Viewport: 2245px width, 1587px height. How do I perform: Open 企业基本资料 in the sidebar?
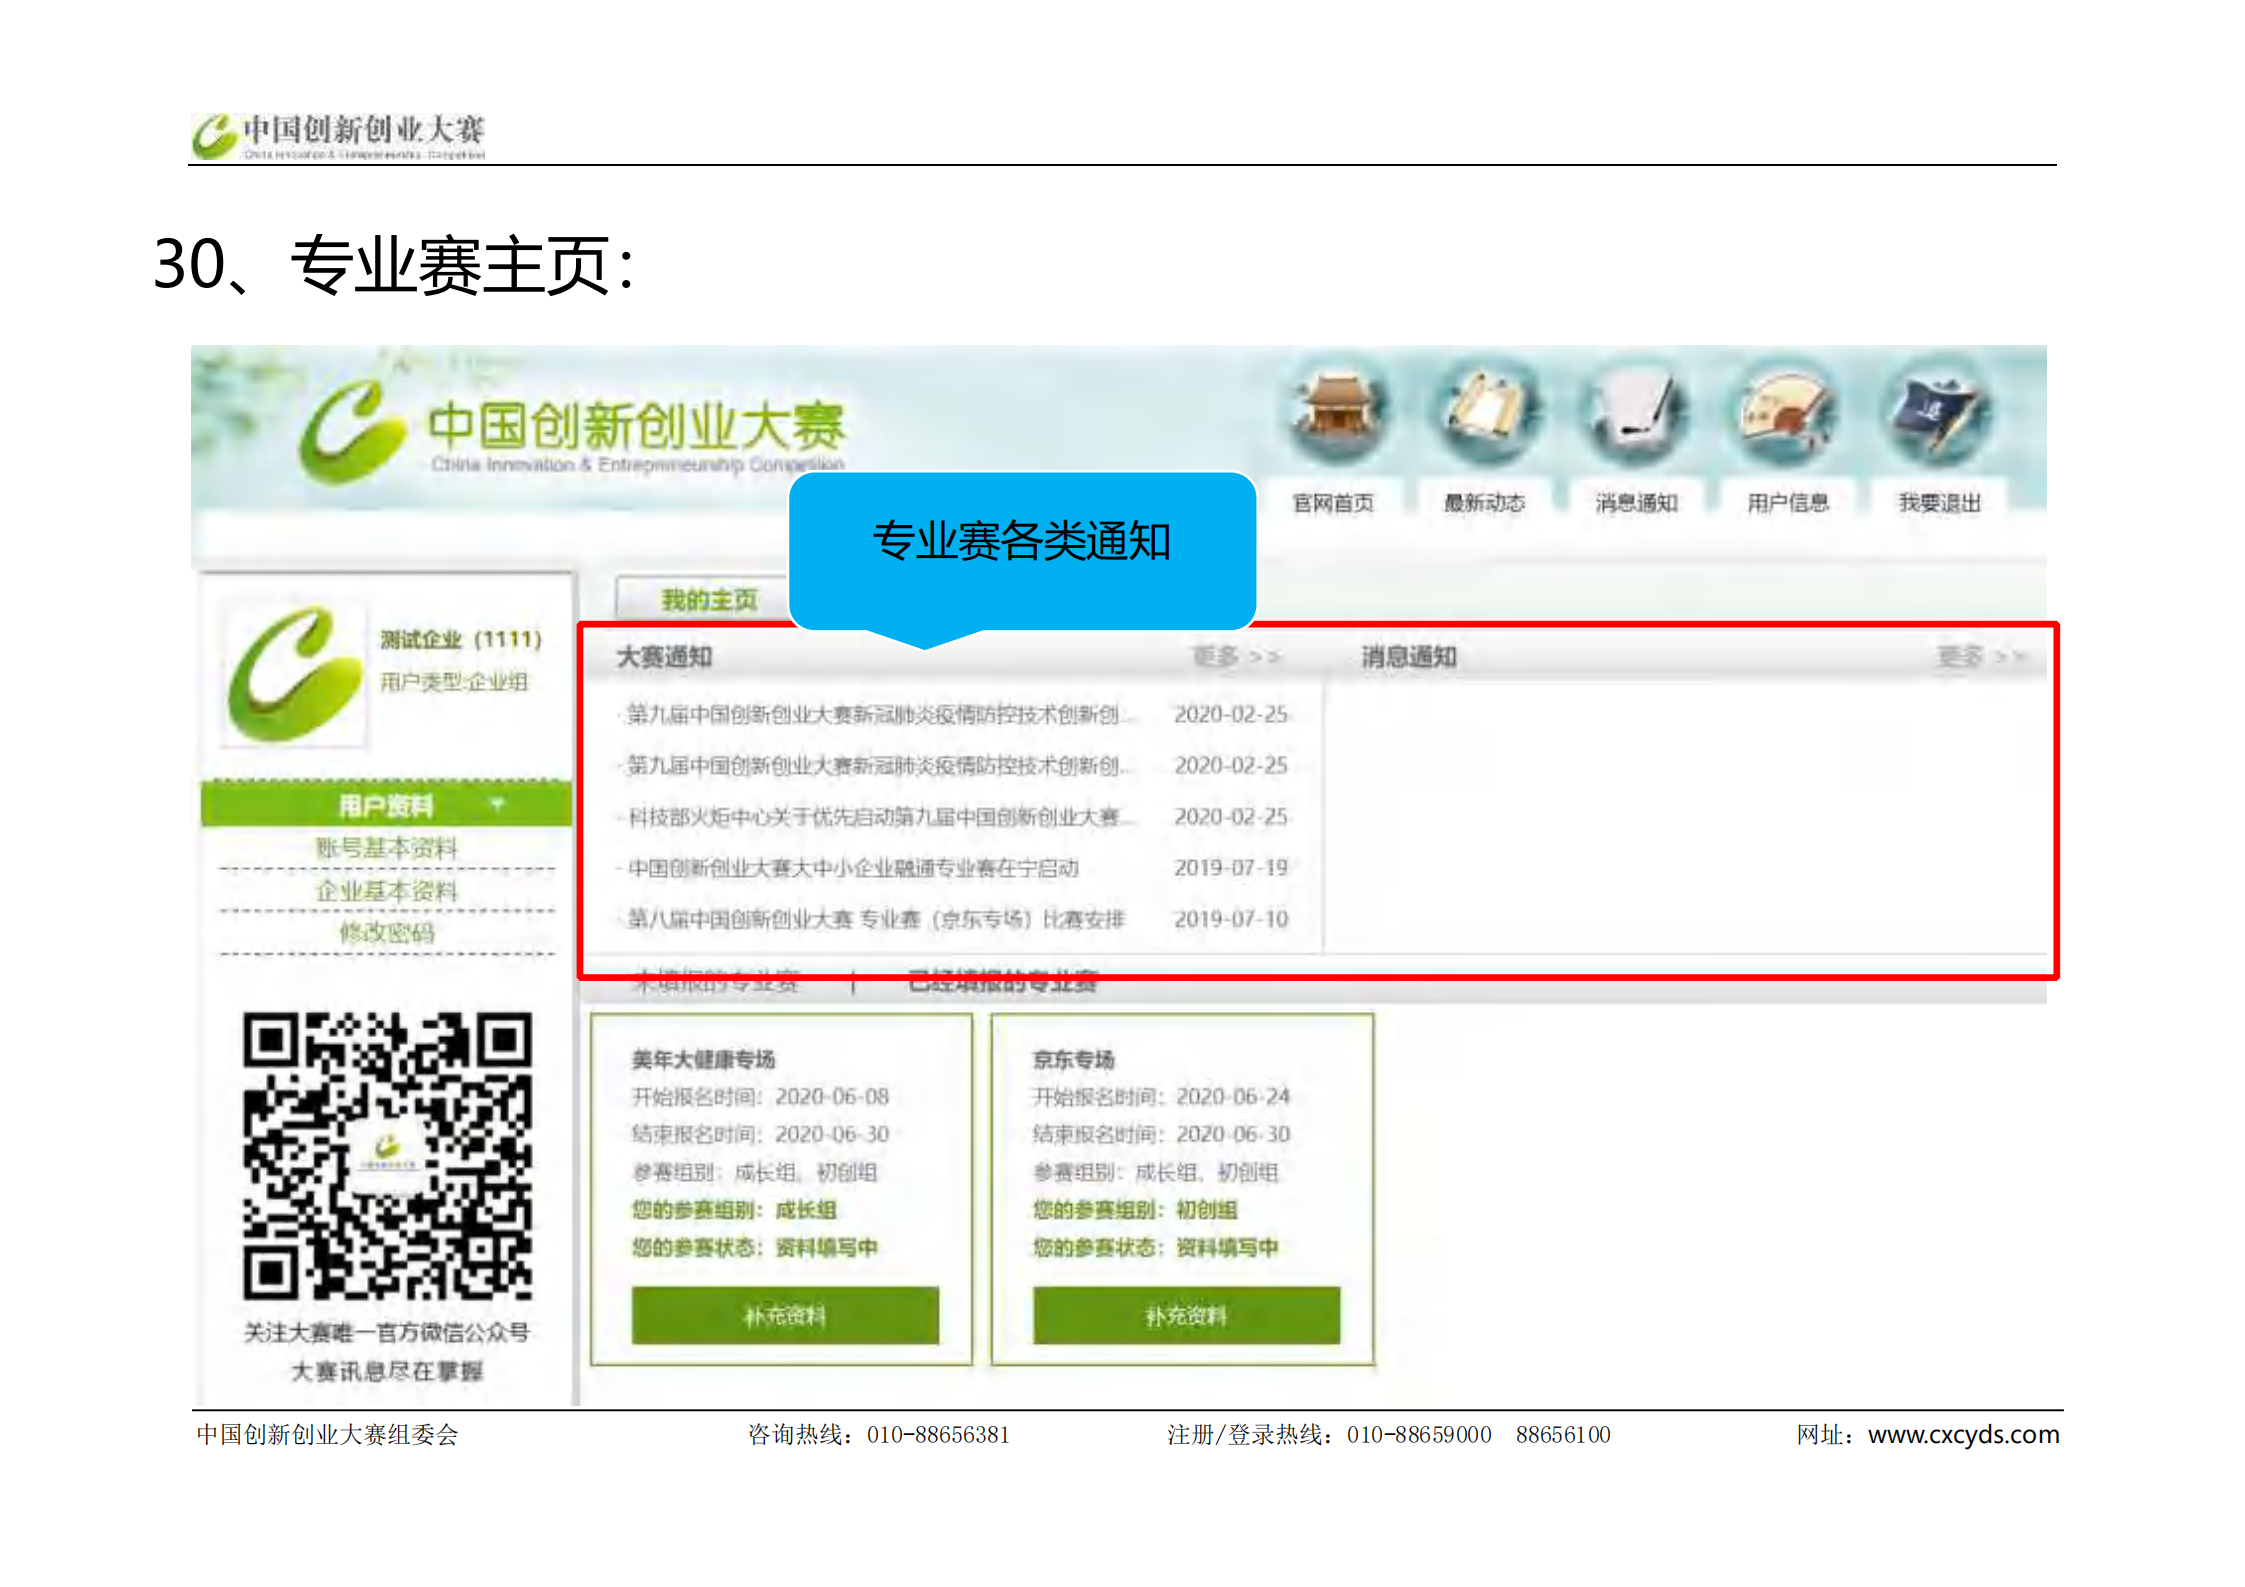[387, 890]
